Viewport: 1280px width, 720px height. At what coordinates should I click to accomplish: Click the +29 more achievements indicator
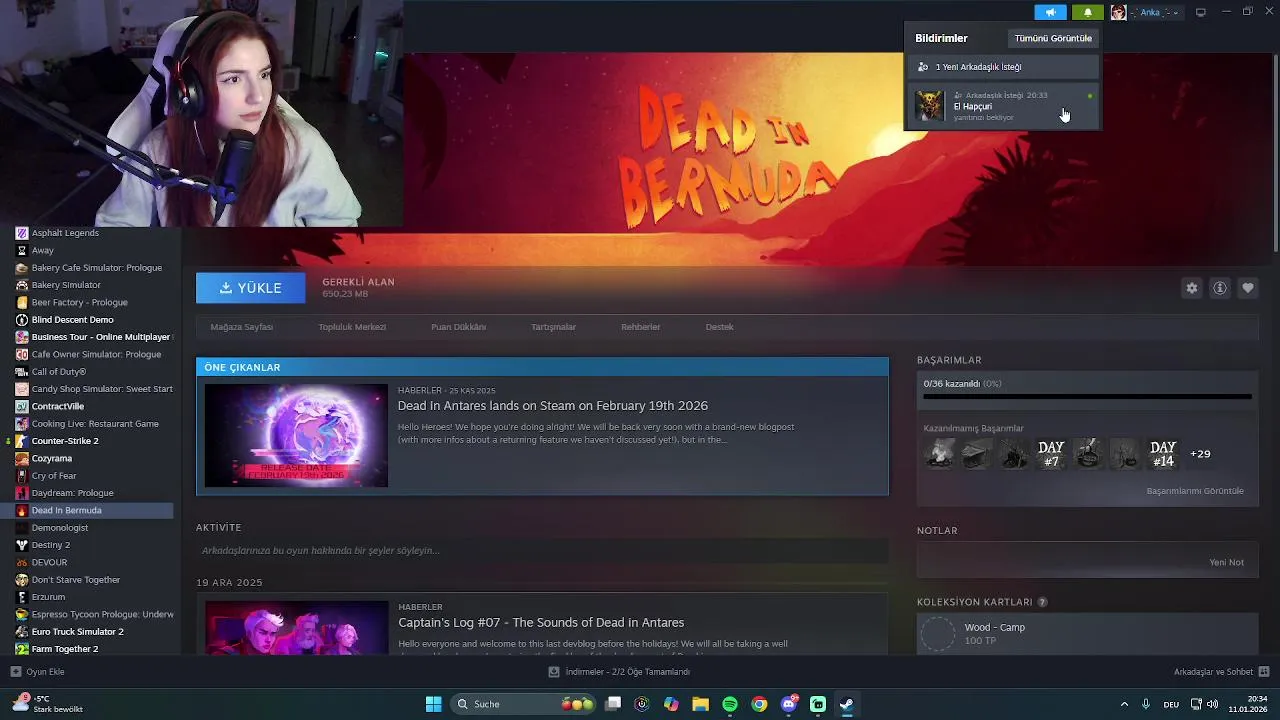click(x=1200, y=454)
